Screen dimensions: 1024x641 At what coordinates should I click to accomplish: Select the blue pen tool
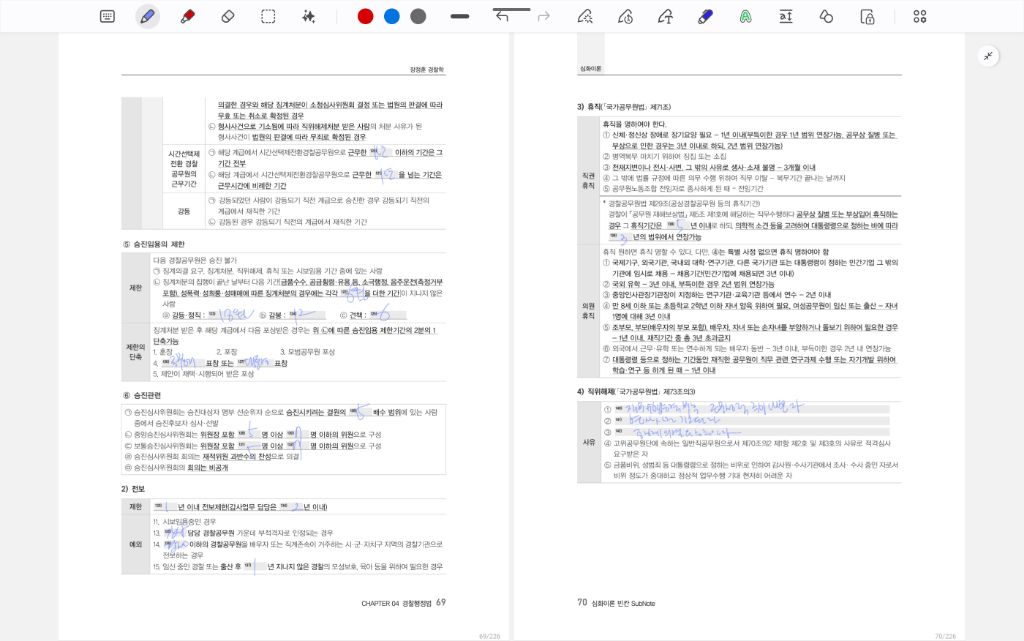(148, 16)
